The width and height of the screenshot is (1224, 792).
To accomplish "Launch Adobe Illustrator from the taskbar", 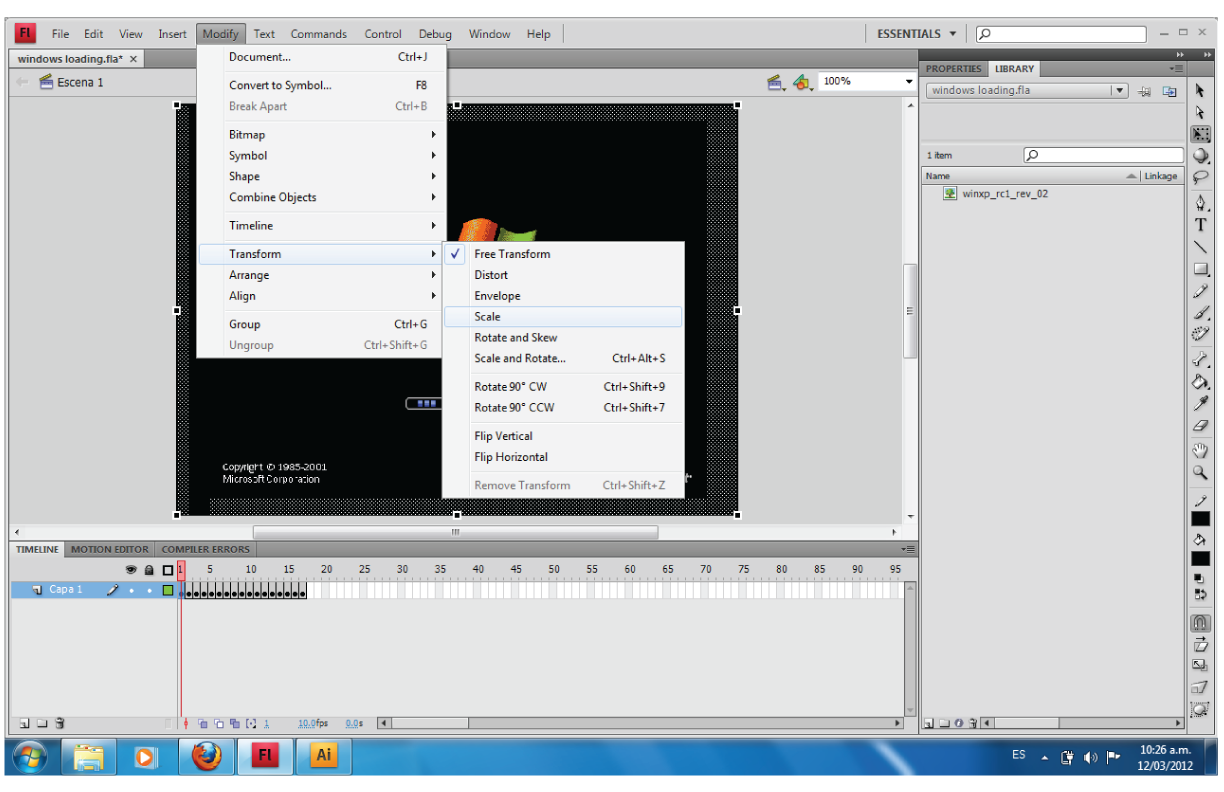I will 322,757.
